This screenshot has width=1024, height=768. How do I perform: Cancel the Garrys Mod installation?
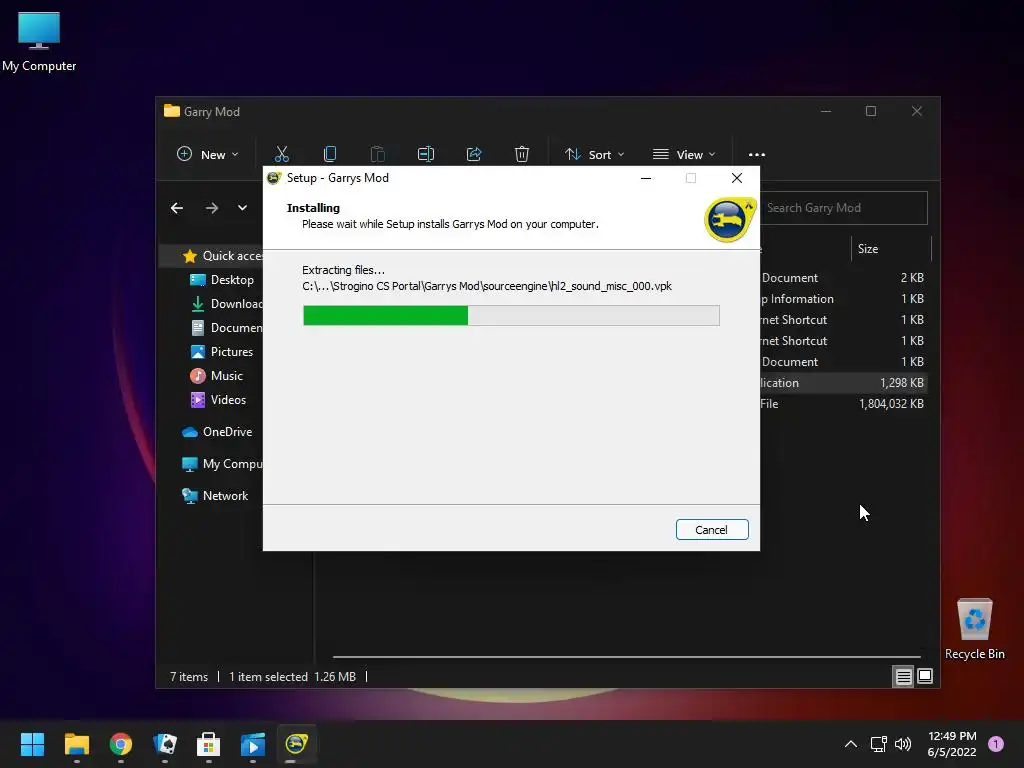pyautogui.click(x=712, y=530)
